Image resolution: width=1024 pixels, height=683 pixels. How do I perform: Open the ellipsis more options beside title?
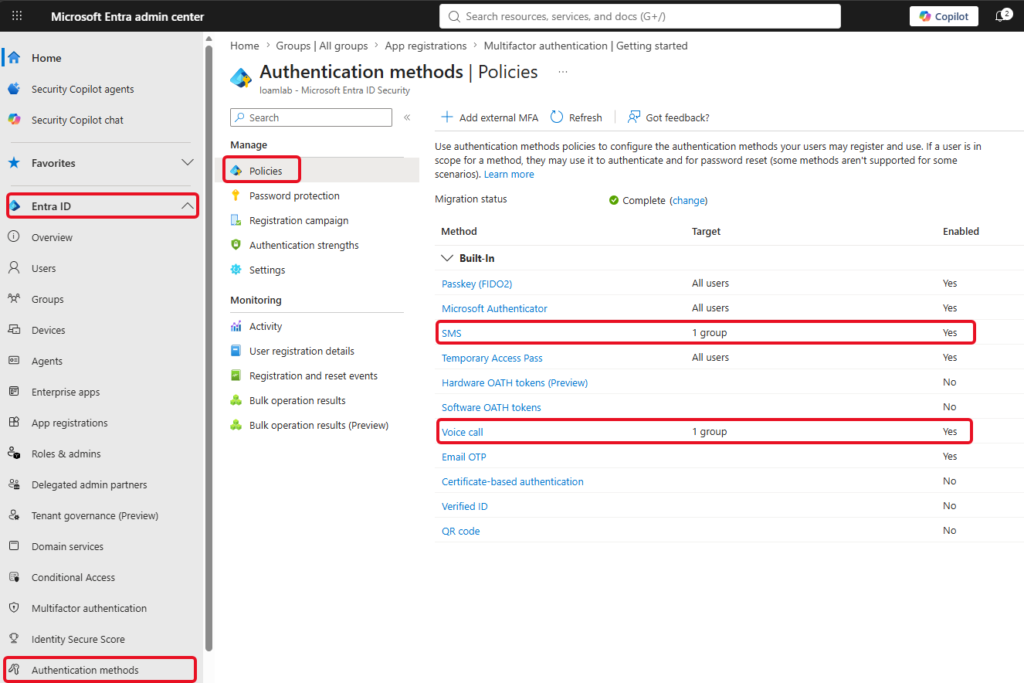[563, 72]
